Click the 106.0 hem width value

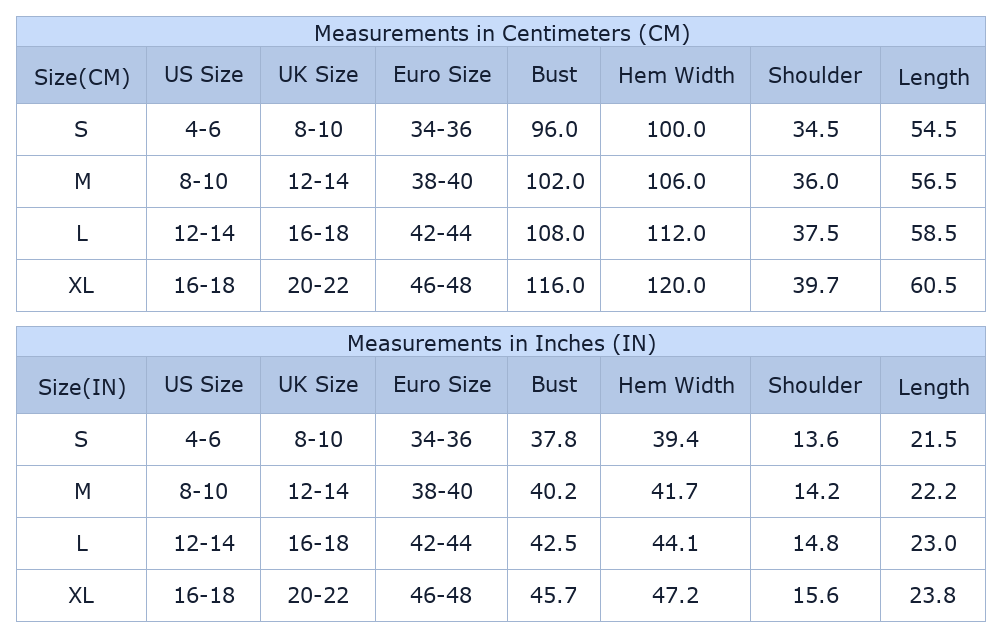click(x=676, y=182)
